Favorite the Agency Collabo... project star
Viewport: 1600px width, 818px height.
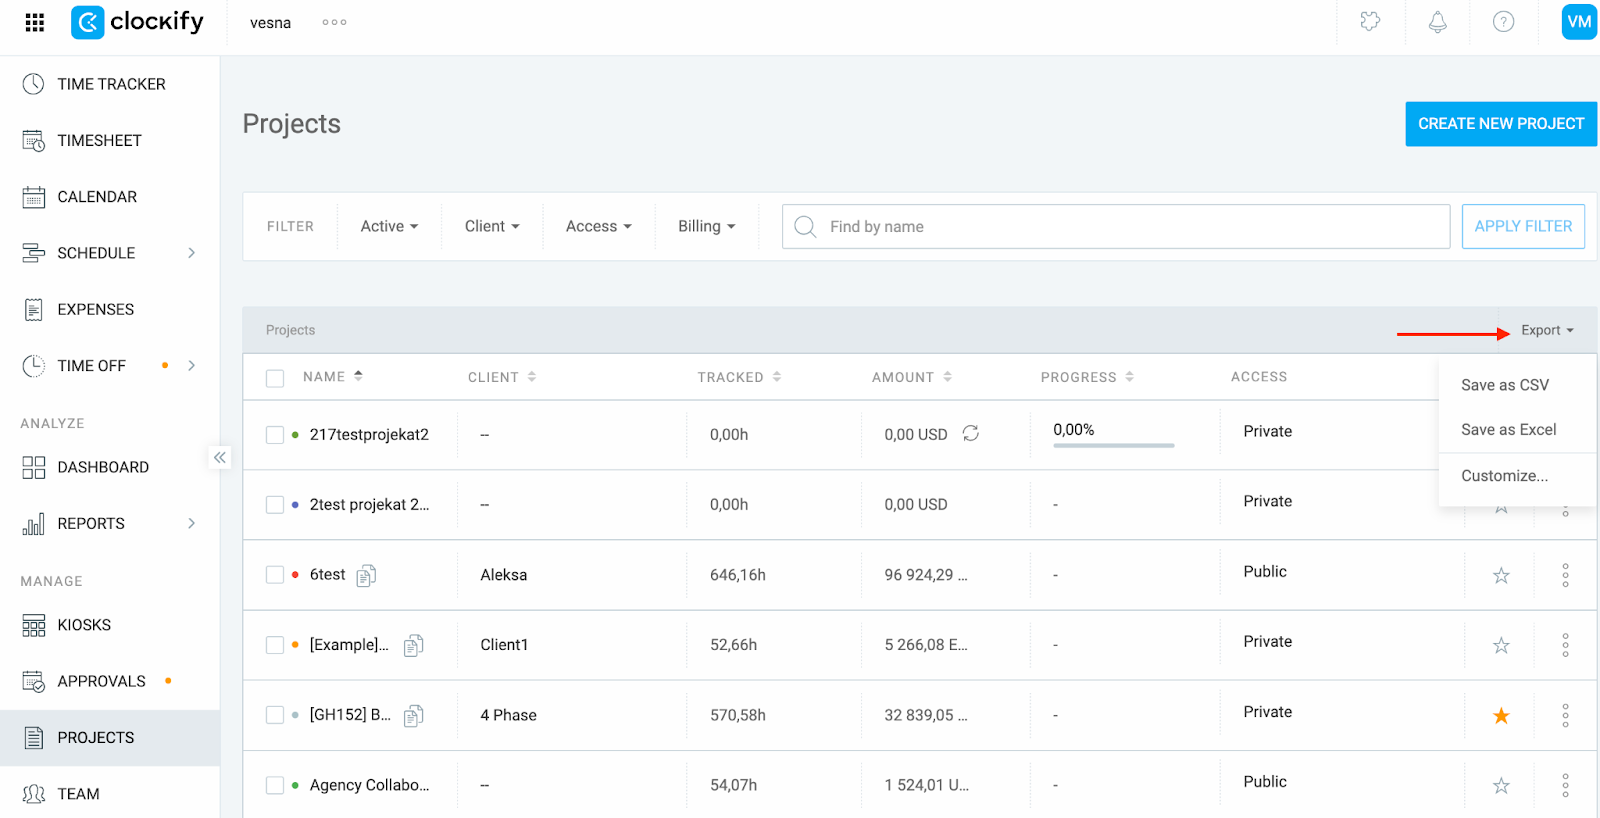tap(1501, 785)
